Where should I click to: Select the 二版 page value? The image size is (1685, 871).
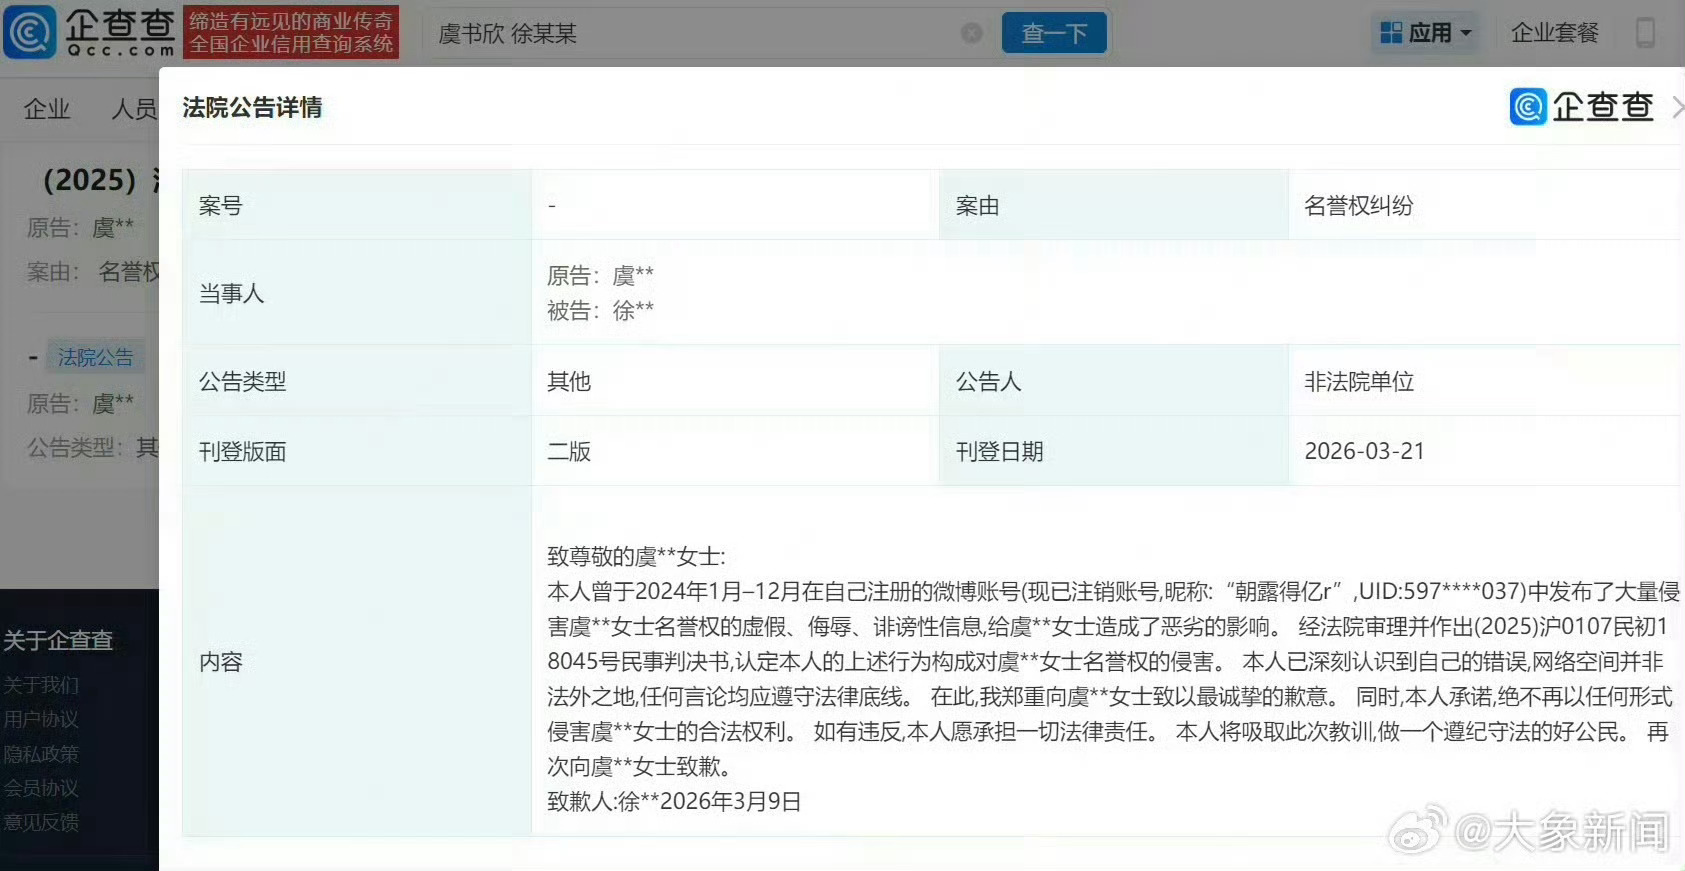(569, 452)
